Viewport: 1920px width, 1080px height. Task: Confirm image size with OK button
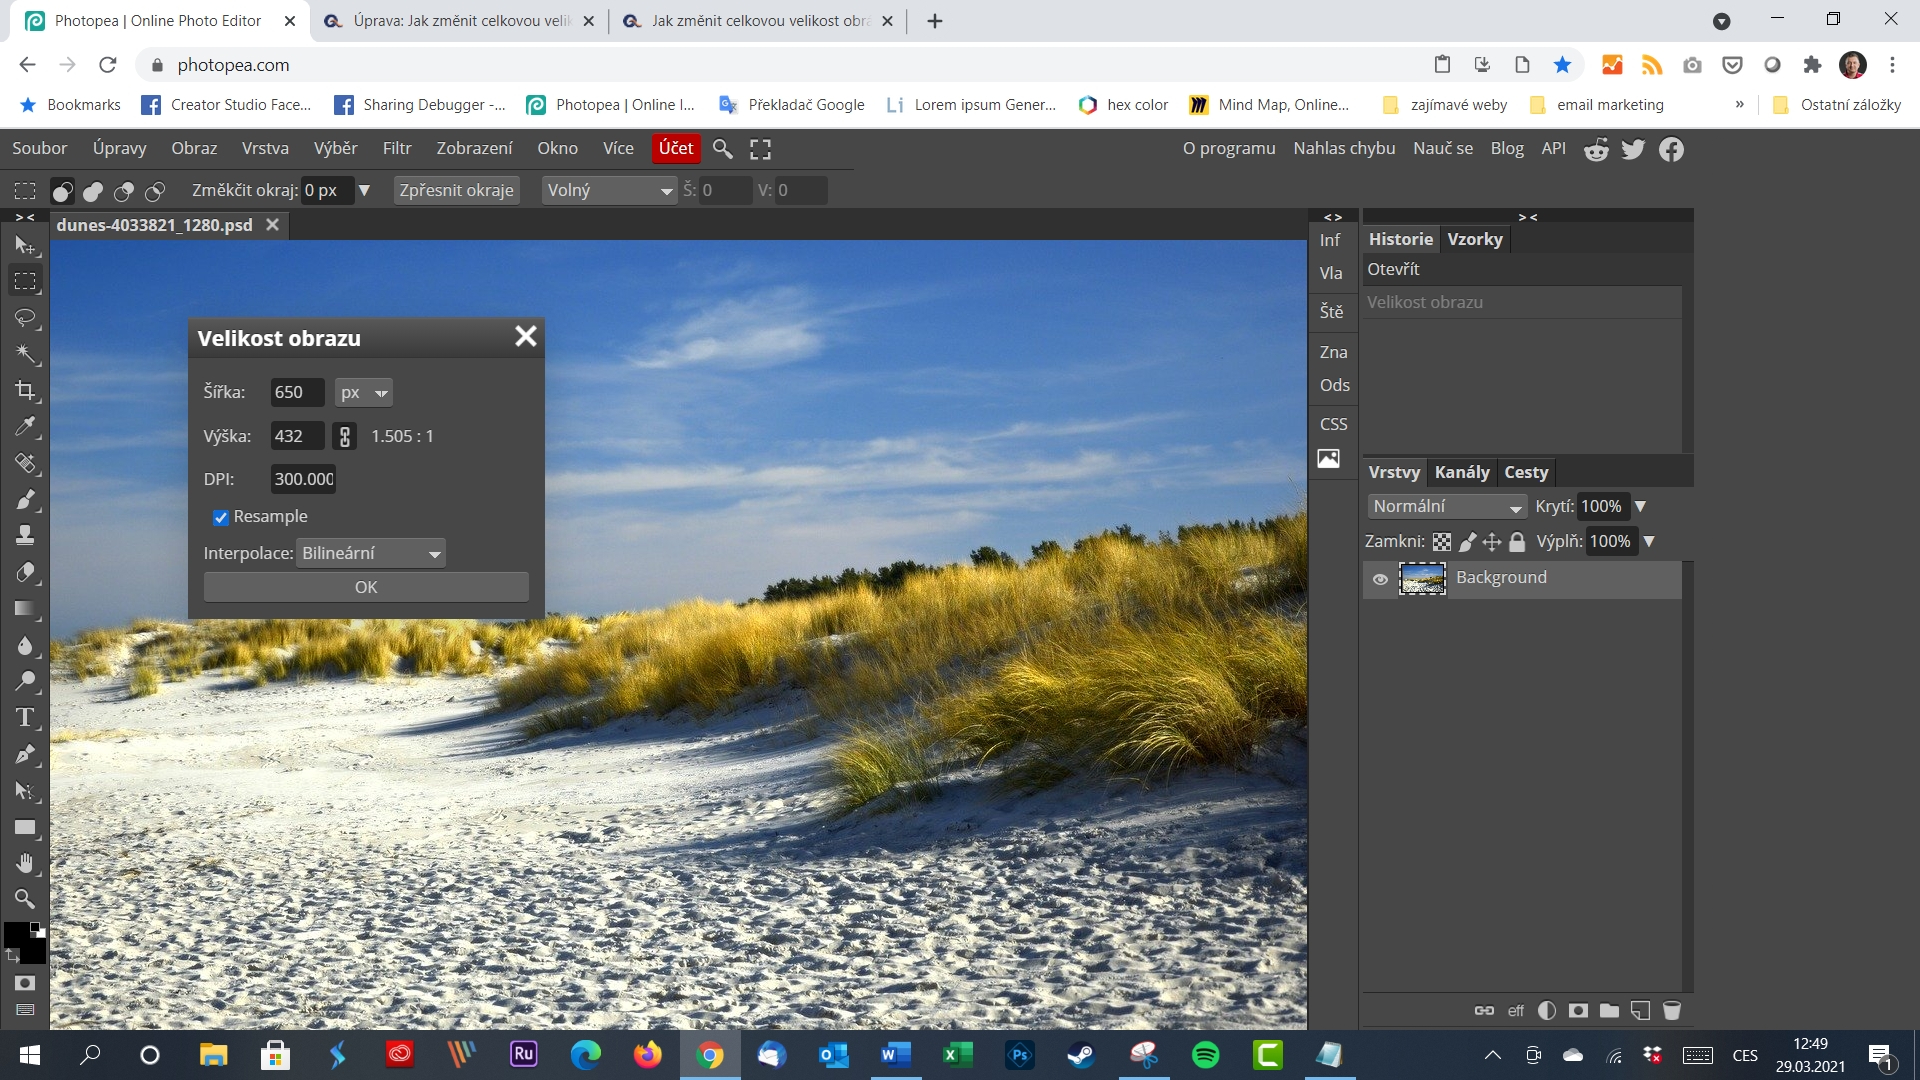pyautogui.click(x=366, y=587)
